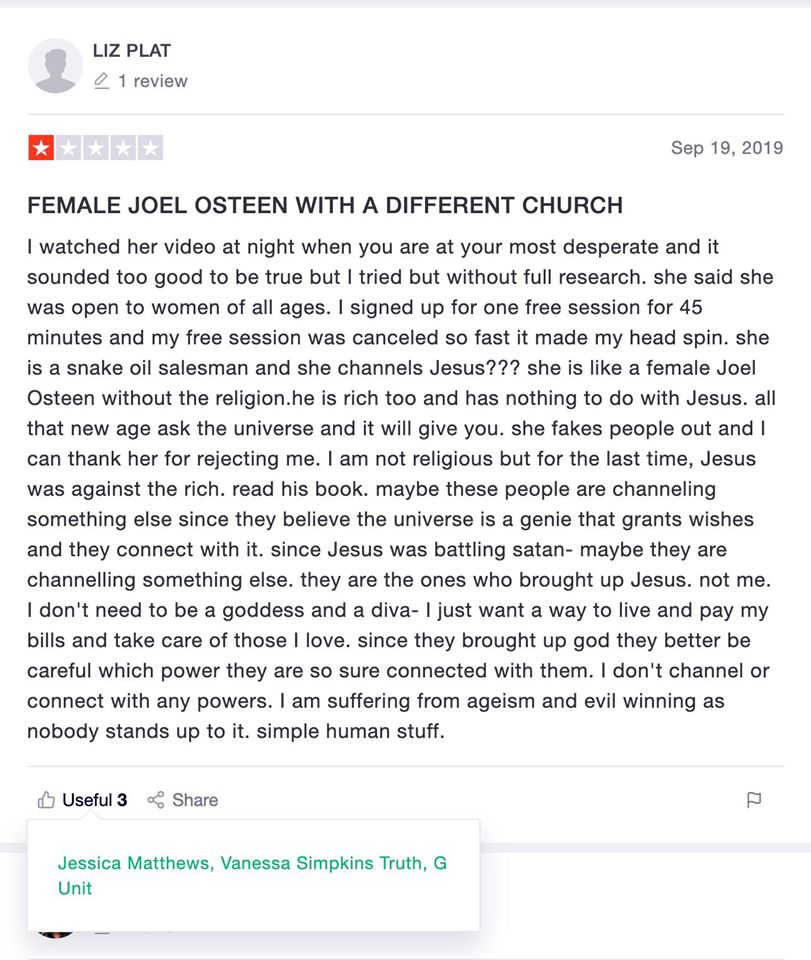Click the "Useful 3" label
Image resolution: width=811 pixels, height=960 pixels.
pos(94,800)
